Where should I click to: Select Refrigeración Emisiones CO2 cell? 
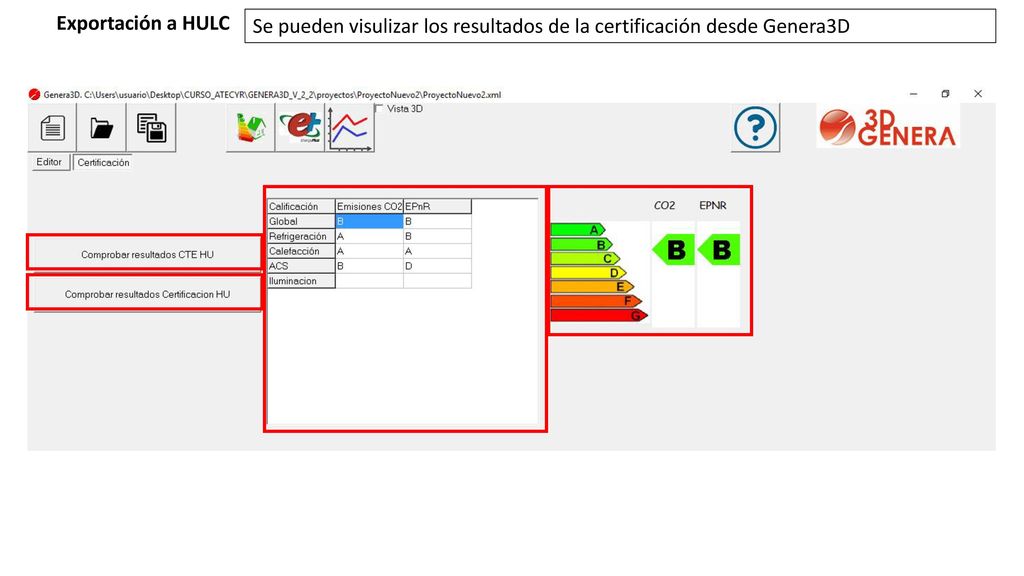click(x=369, y=236)
